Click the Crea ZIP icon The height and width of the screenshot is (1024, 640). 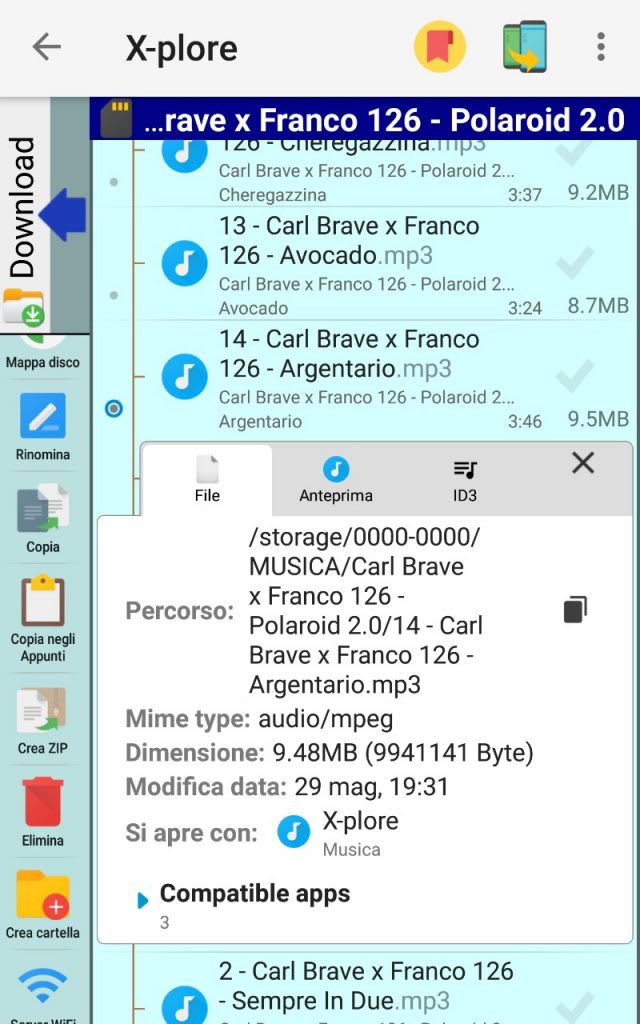point(42,710)
